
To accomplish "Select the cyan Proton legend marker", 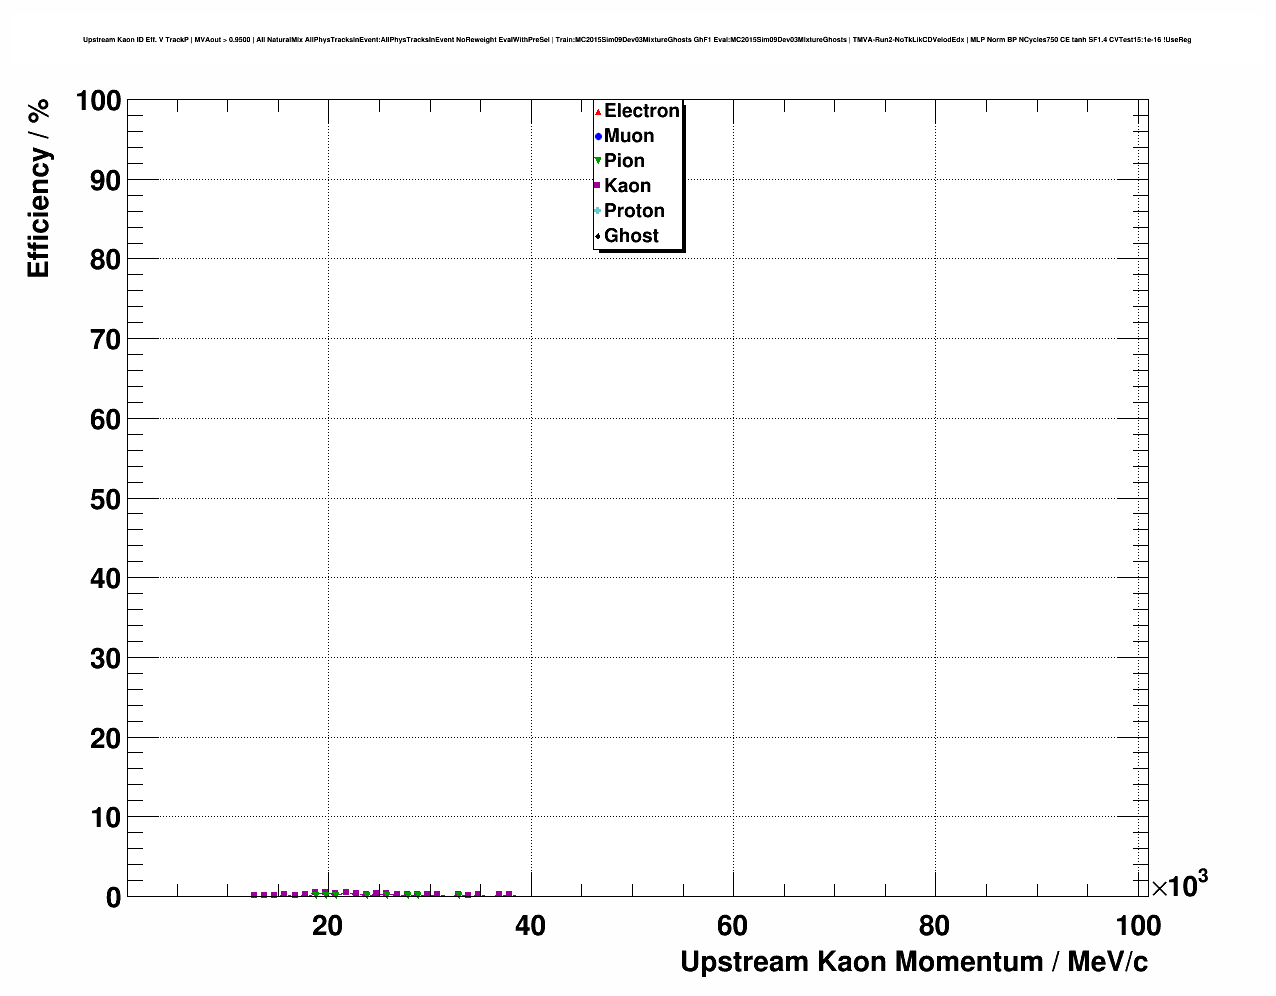I will pyautogui.click(x=598, y=211).
